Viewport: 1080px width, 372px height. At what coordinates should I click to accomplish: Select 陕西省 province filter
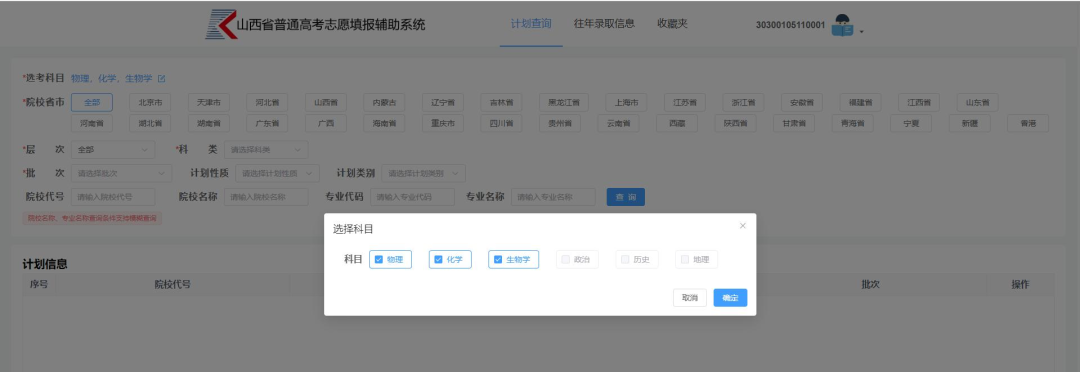[x=736, y=123]
